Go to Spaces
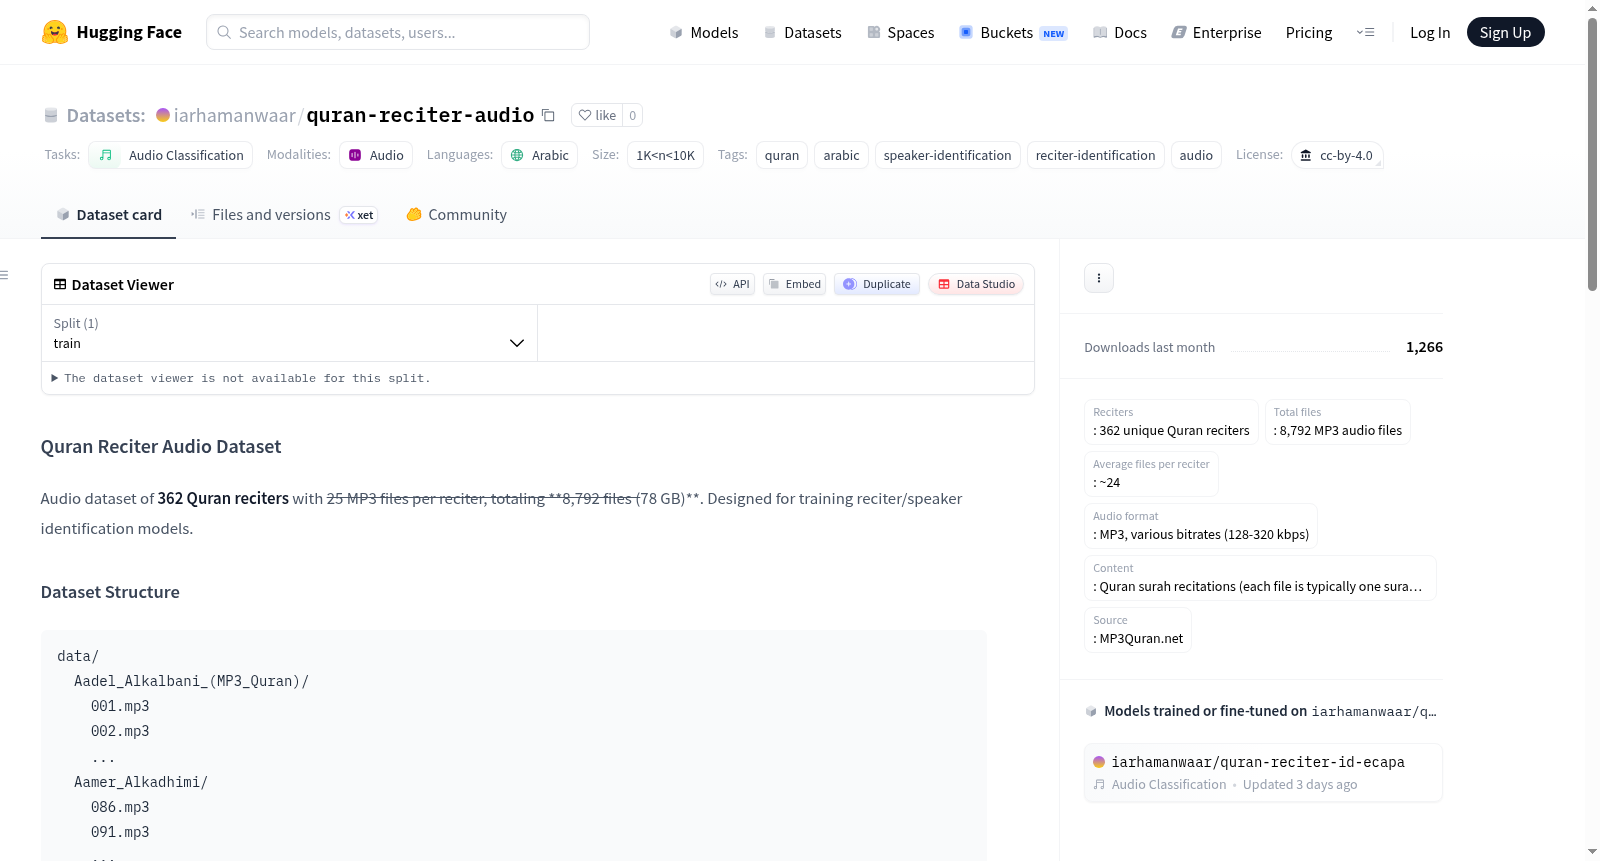The height and width of the screenshot is (861, 1600). tap(901, 32)
